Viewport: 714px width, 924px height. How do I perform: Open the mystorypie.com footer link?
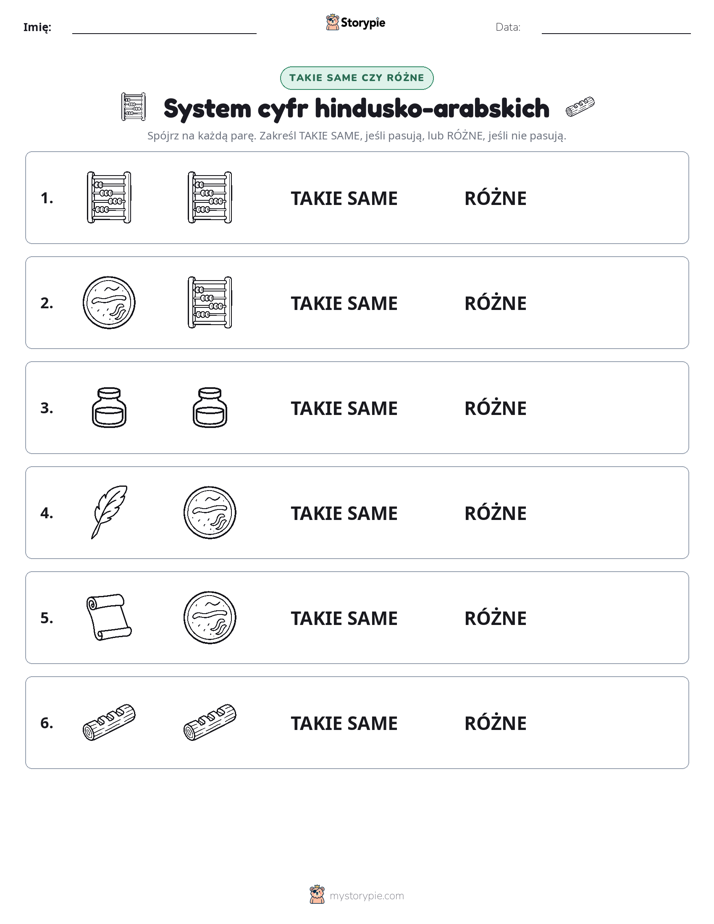coord(366,896)
